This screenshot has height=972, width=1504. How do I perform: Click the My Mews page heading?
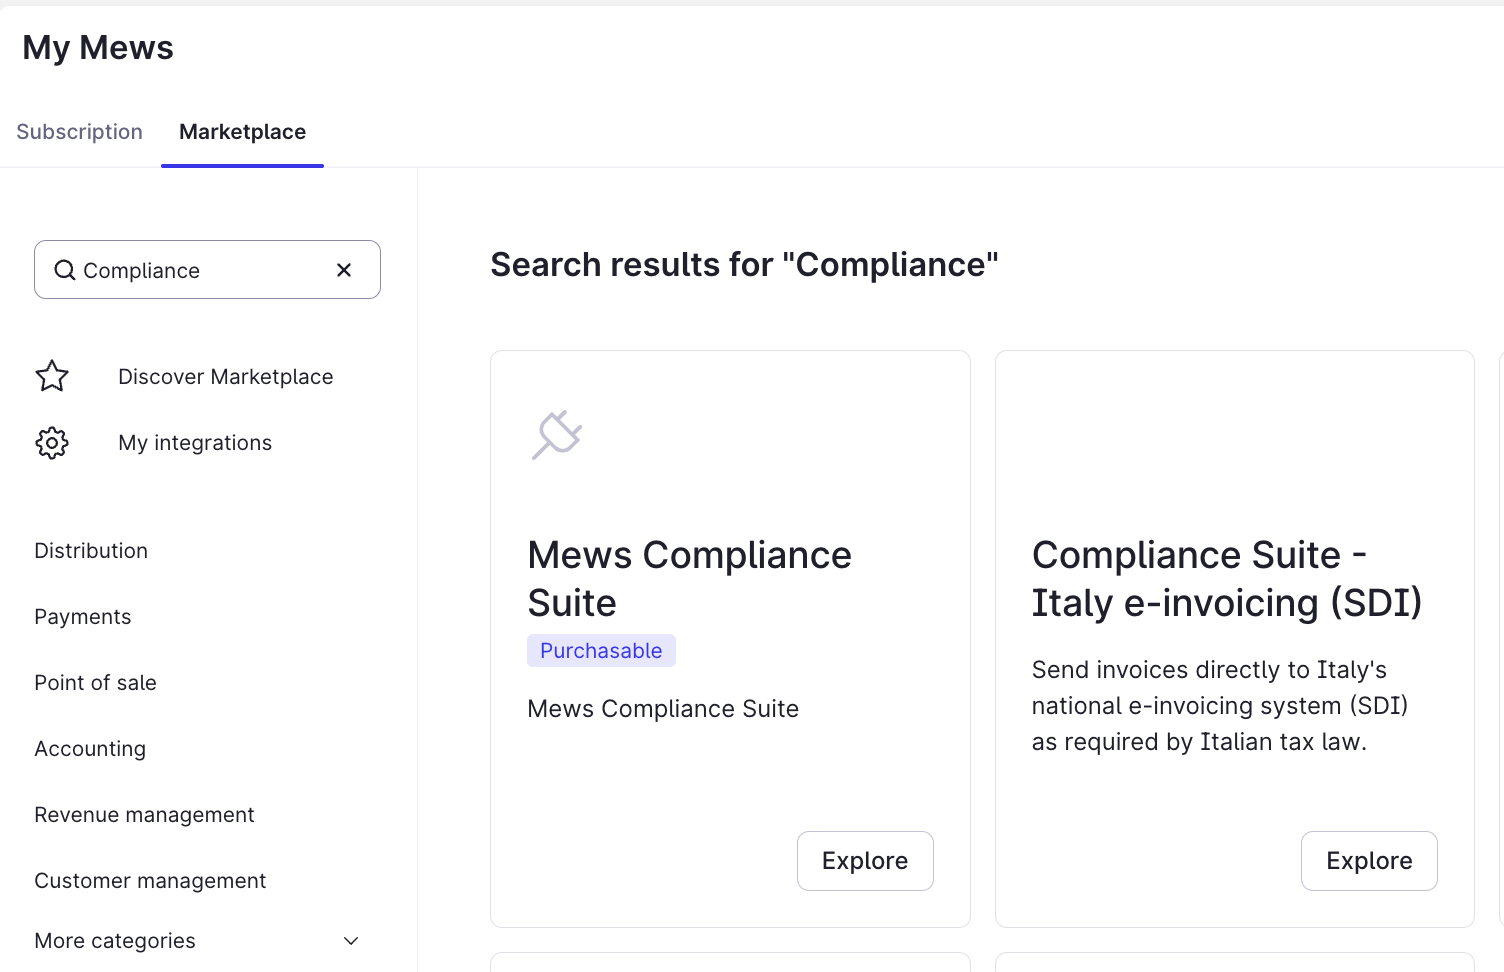tap(98, 48)
